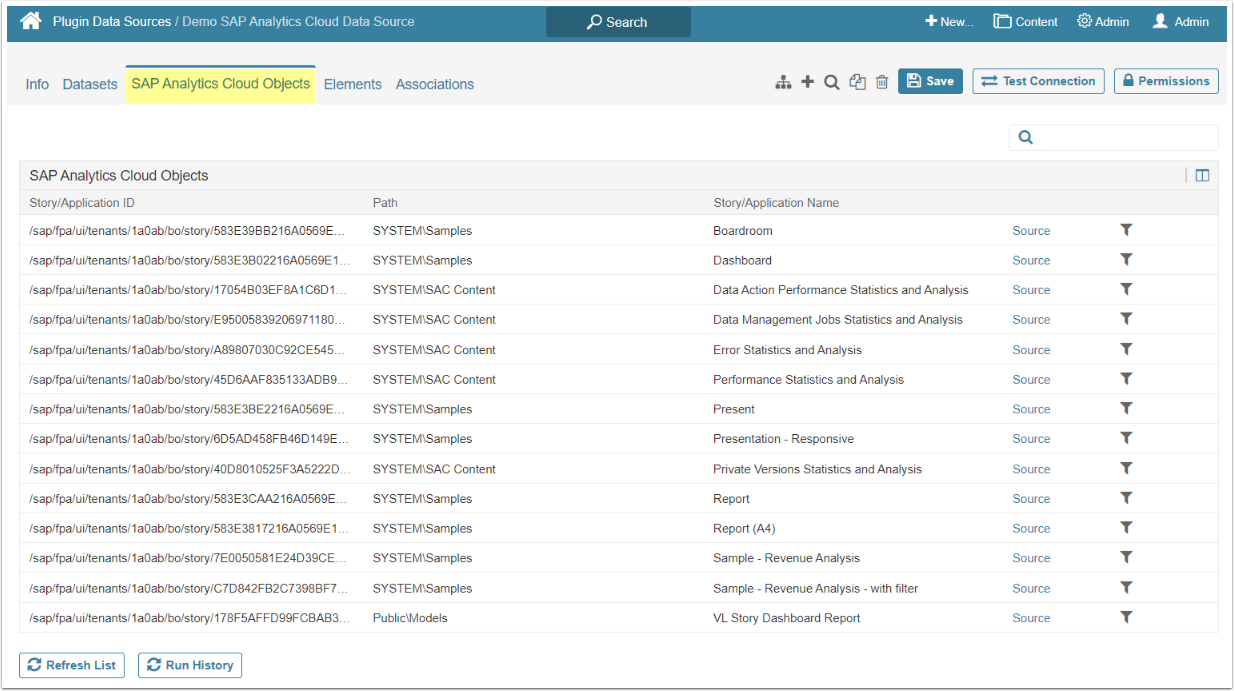This screenshot has height=691, width=1234.
Task: Sort by Path column header
Action: pos(385,203)
